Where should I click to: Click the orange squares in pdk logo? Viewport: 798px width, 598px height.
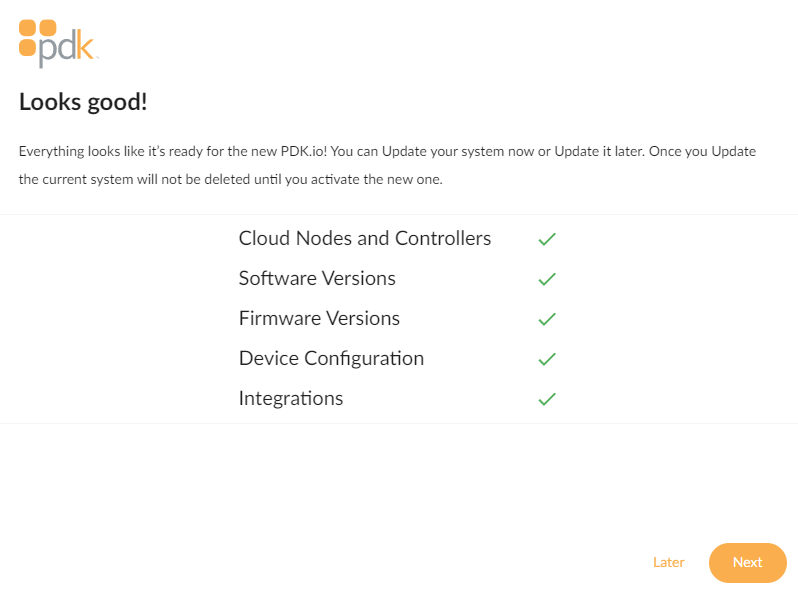(x=37, y=38)
